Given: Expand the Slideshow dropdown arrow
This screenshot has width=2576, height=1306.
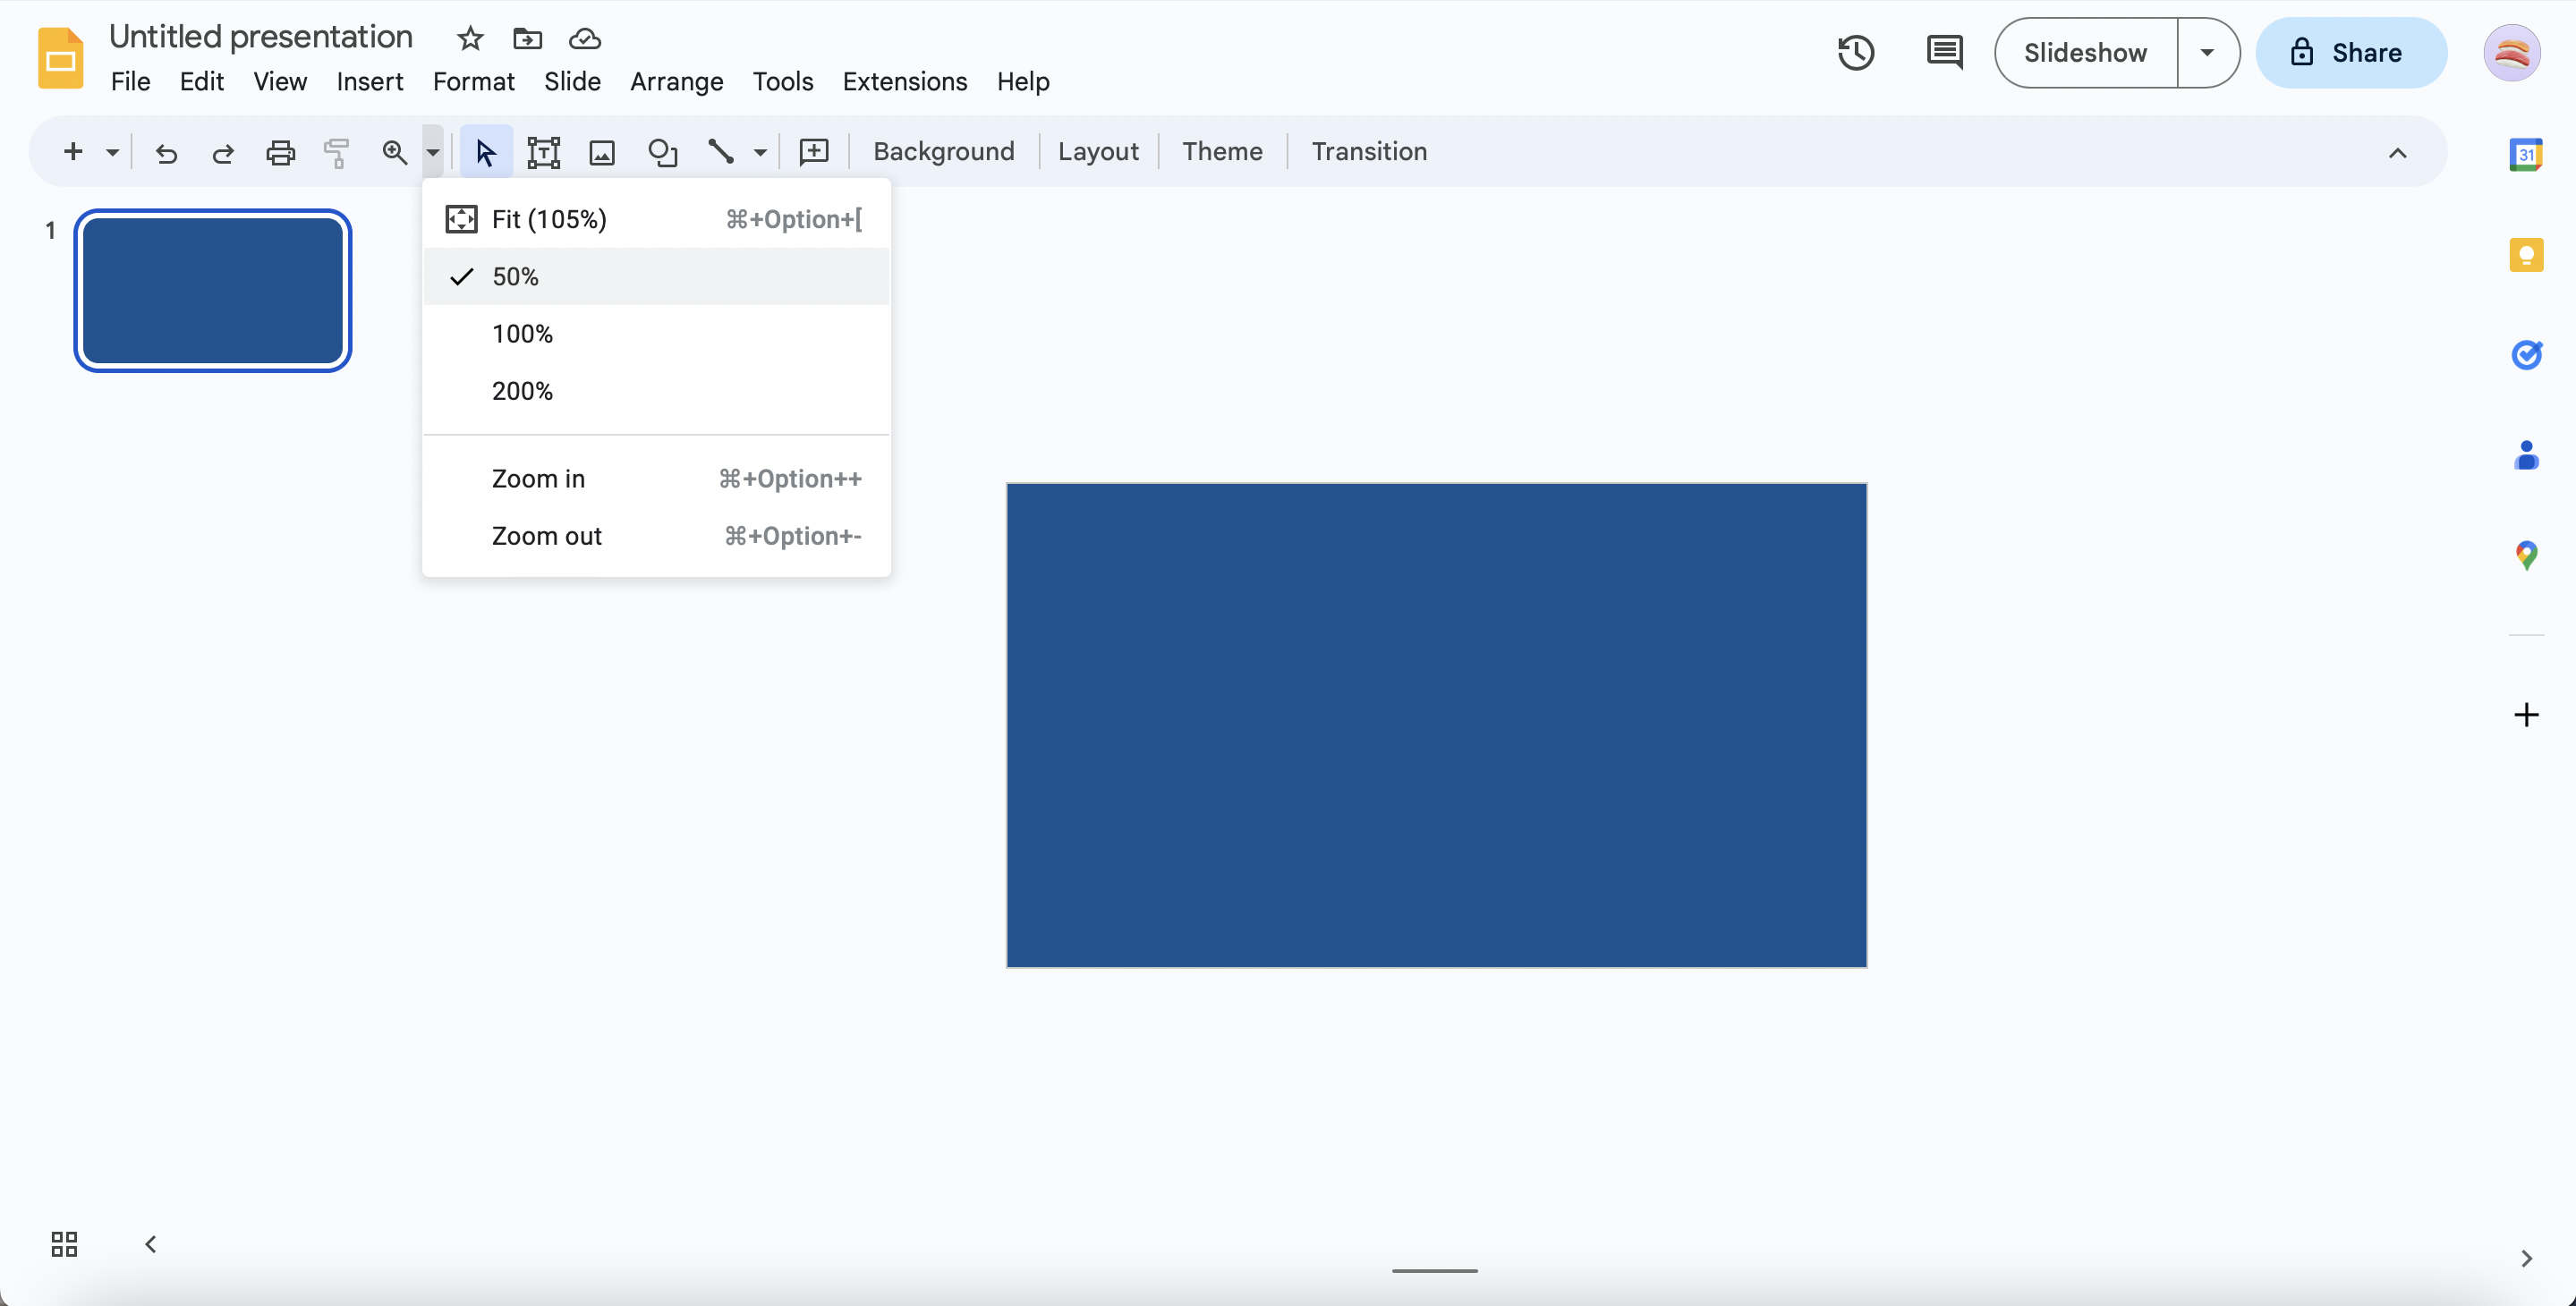Looking at the screenshot, I should coord(2206,52).
